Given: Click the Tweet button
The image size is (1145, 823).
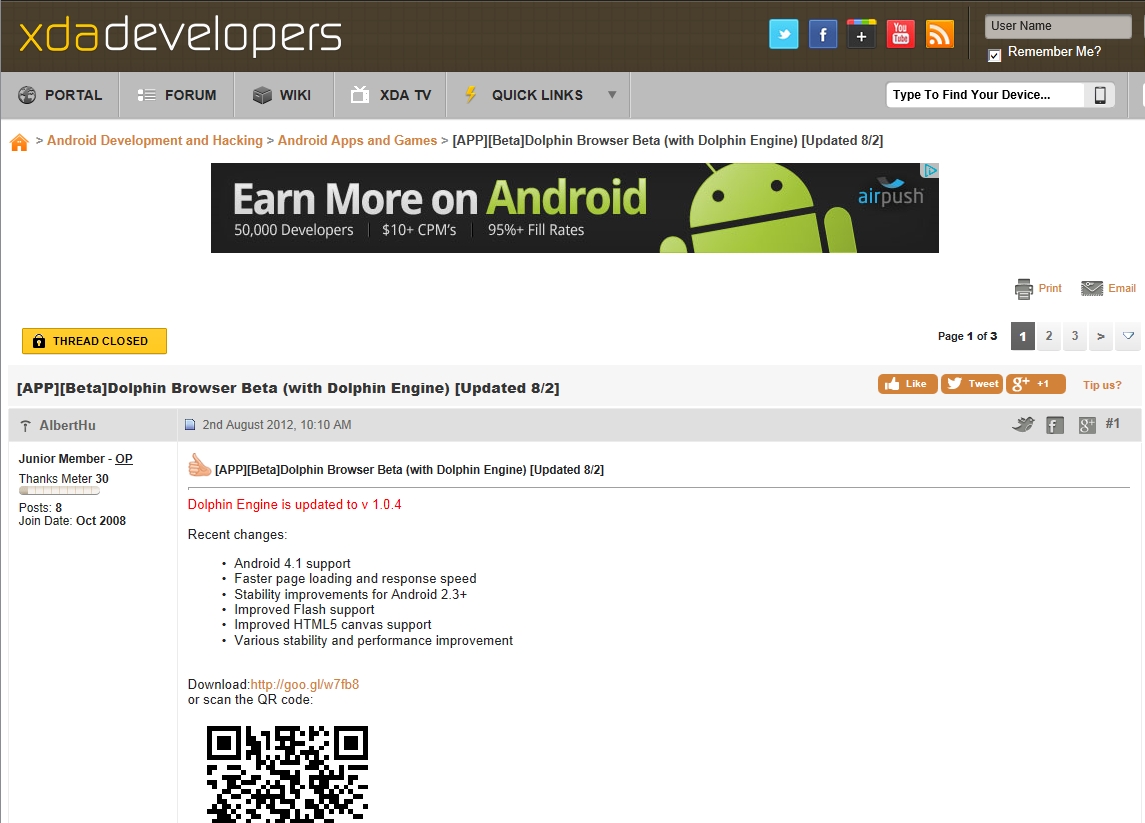Looking at the screenshot, I should pyautogui.click(x=972, y=384).
